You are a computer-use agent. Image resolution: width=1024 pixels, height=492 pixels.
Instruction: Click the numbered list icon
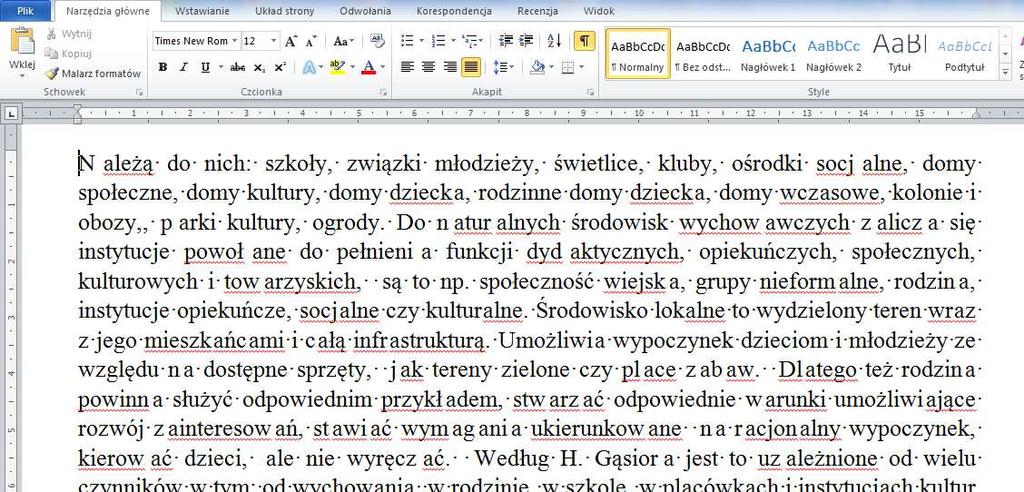click(x=440, y=41)
